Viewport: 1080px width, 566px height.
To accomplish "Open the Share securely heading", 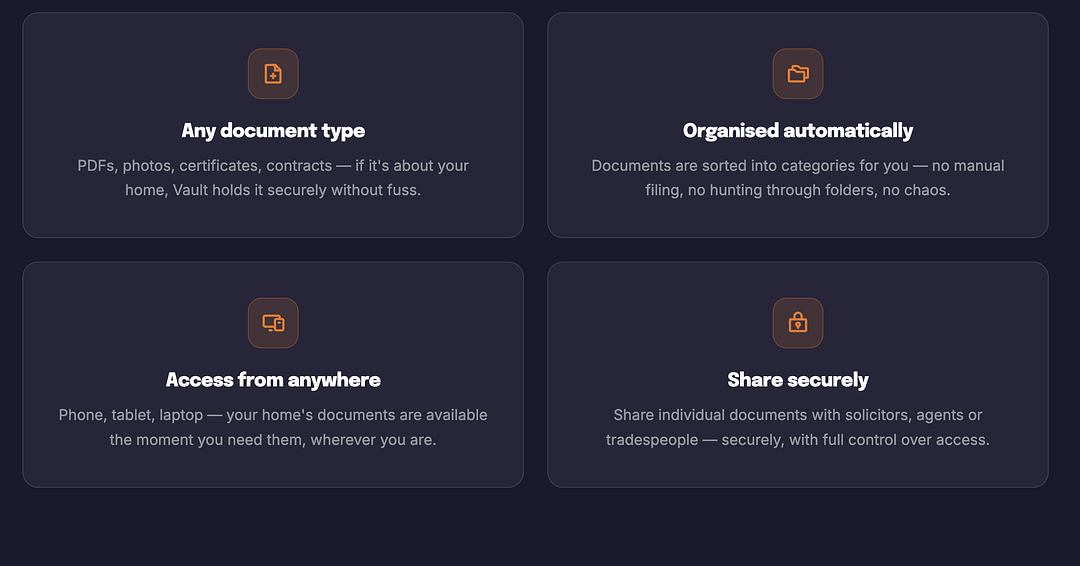I will (798, 380).
